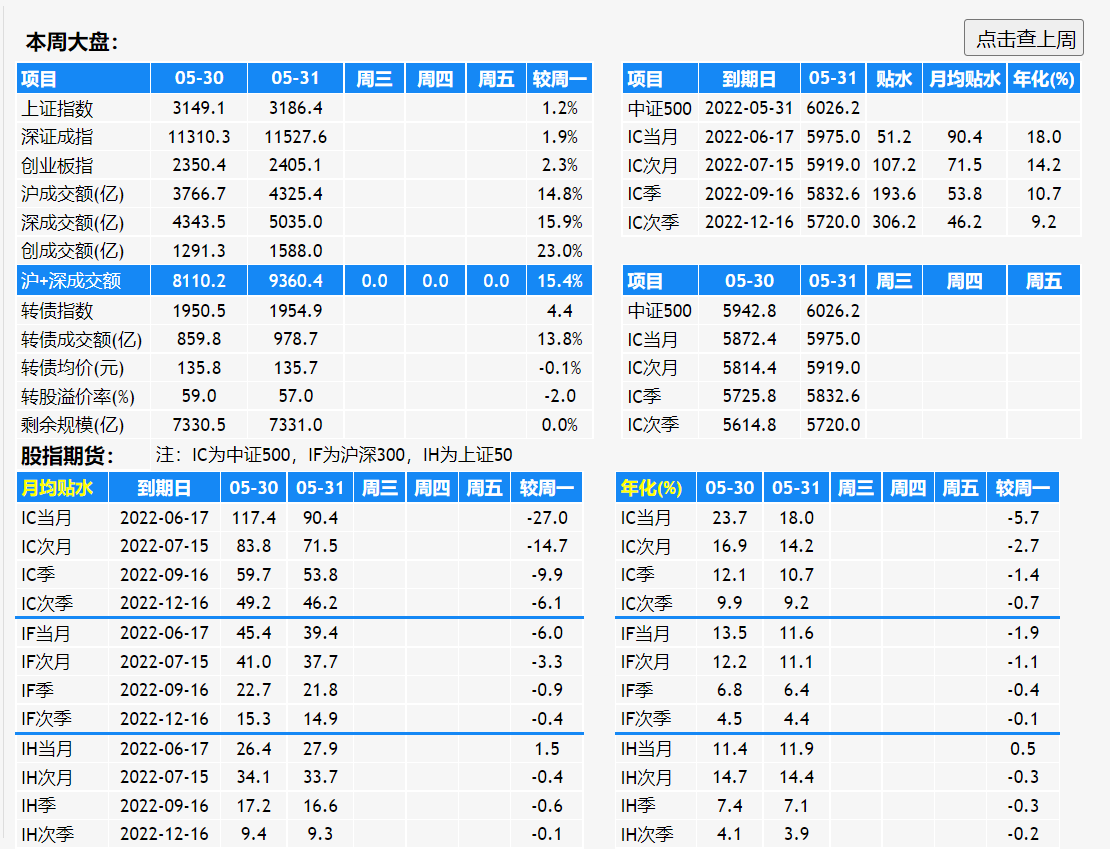This screenshot has width=1110, height=849.
Task: Click the 月均贴水 header in top-right table
Action: (964, 79)
